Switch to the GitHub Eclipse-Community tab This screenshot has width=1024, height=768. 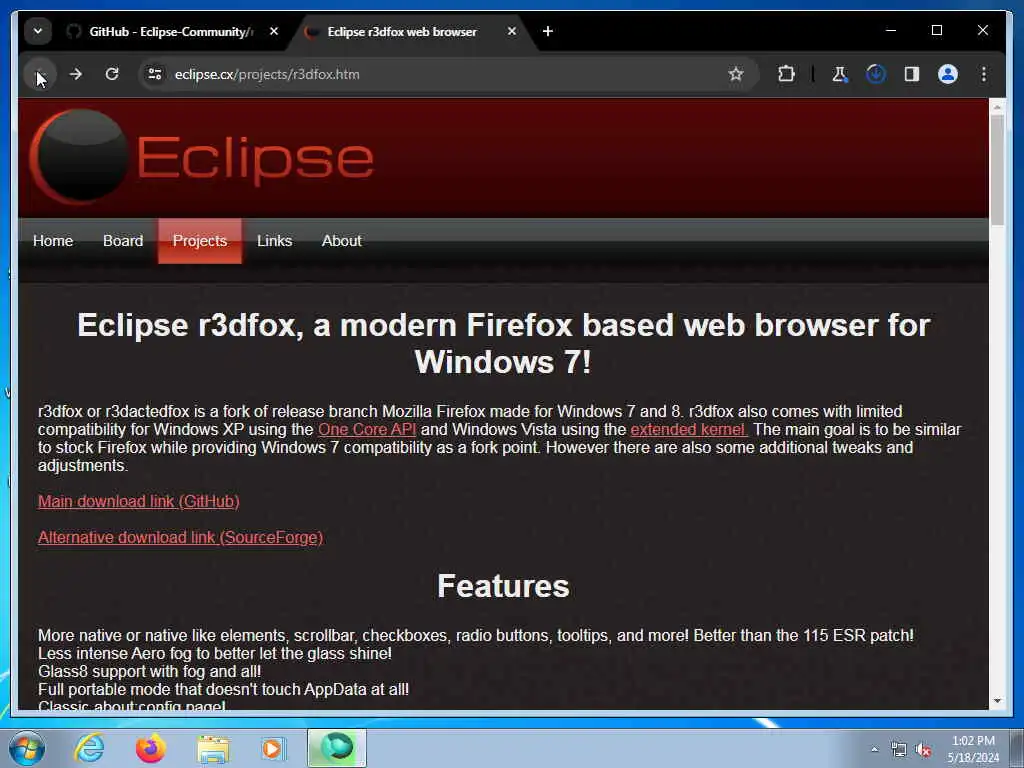172,31
